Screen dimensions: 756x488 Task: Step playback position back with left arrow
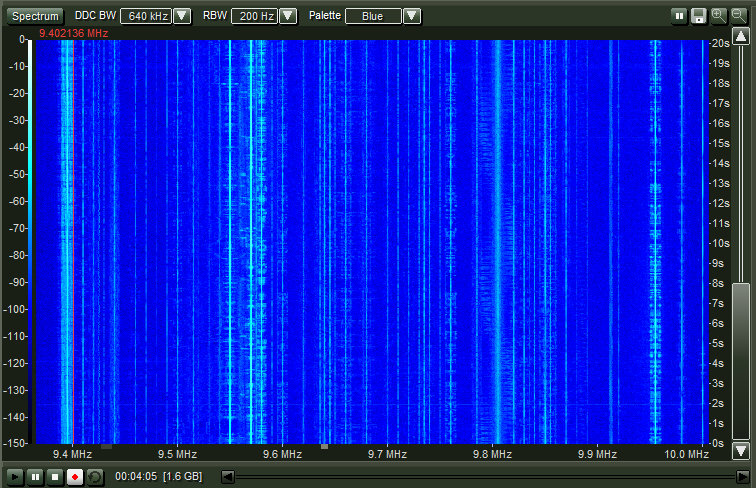[228, 477]
